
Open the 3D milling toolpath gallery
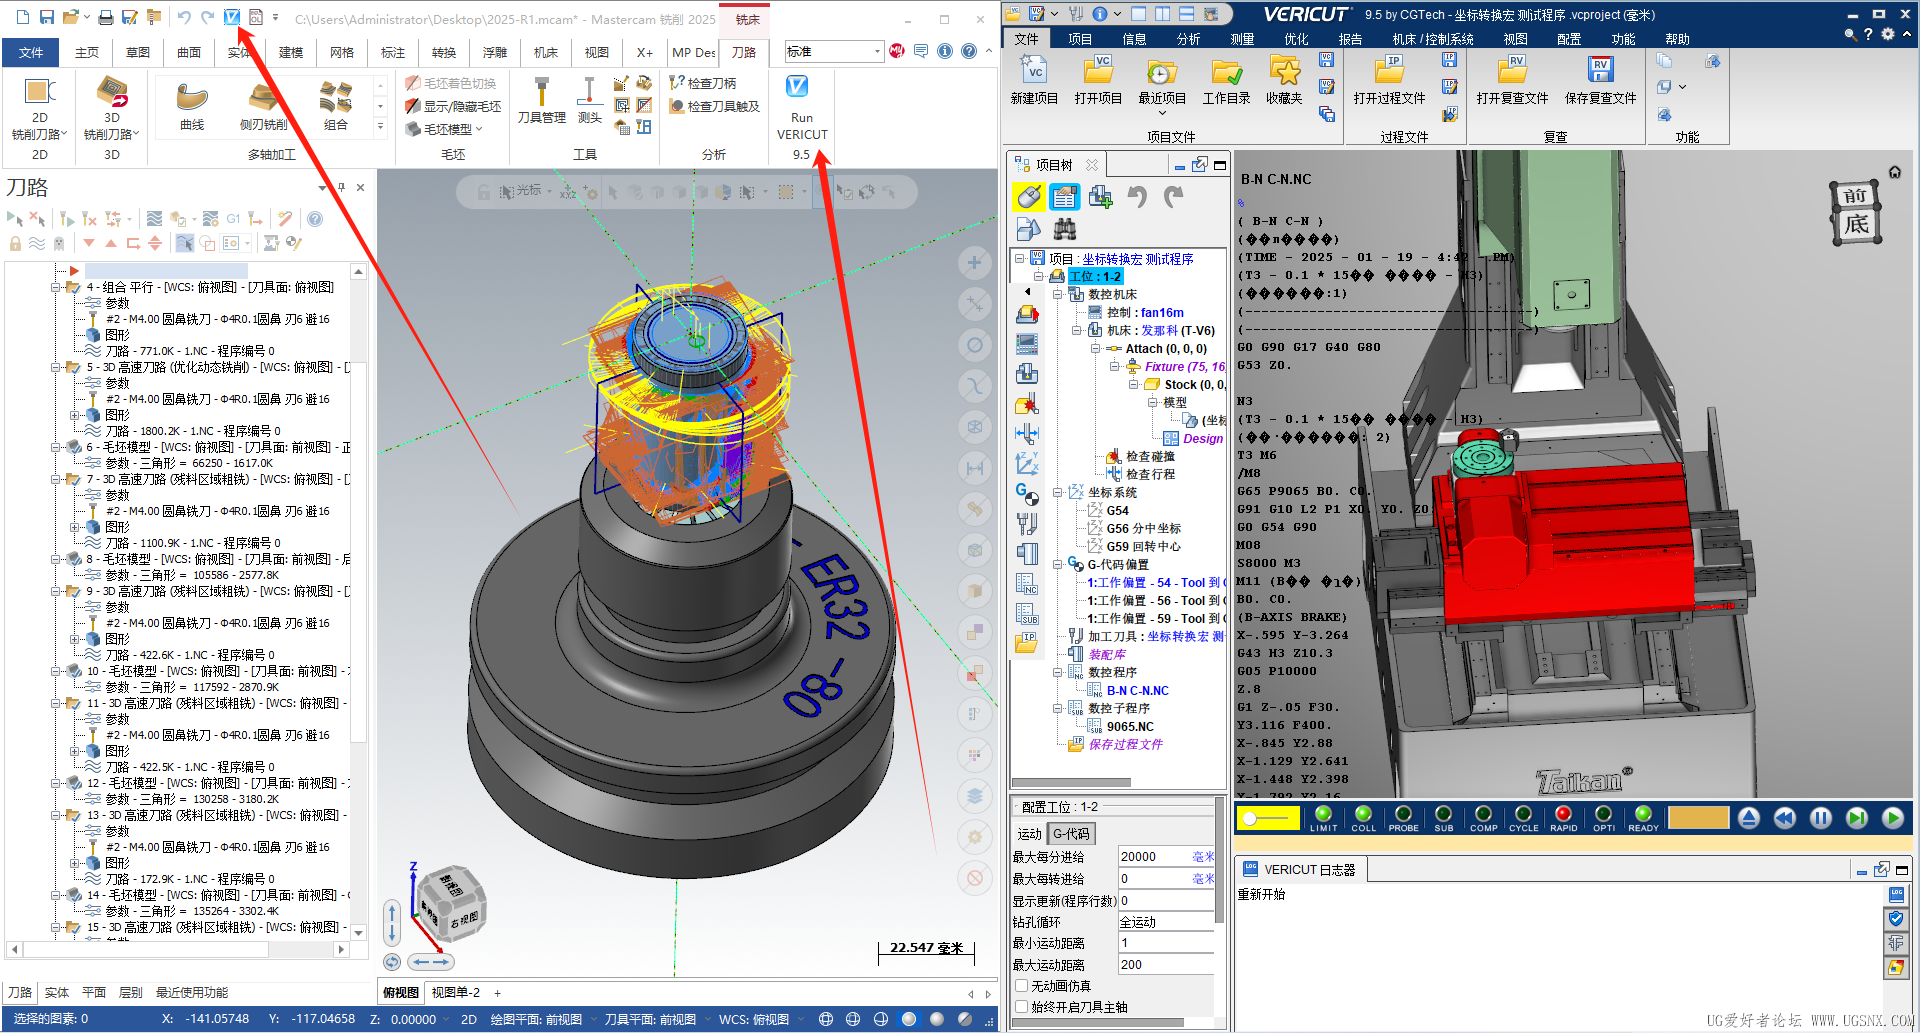click(111, 108)
